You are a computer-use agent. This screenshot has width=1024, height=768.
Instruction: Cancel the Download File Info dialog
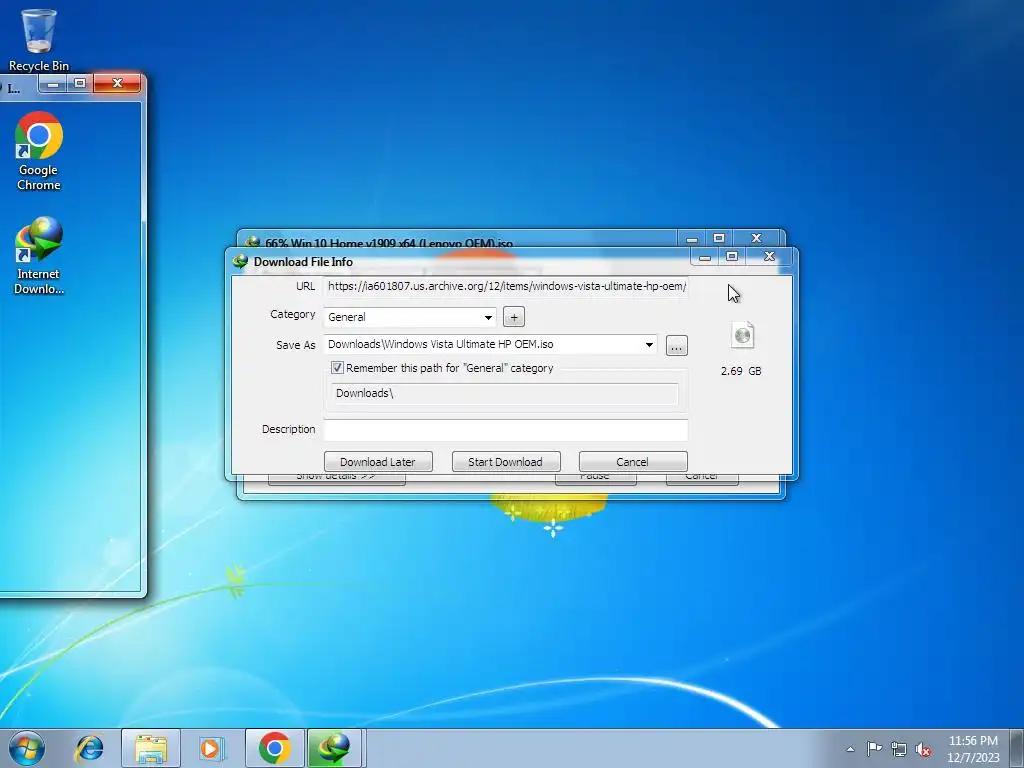tap(633, 462)
